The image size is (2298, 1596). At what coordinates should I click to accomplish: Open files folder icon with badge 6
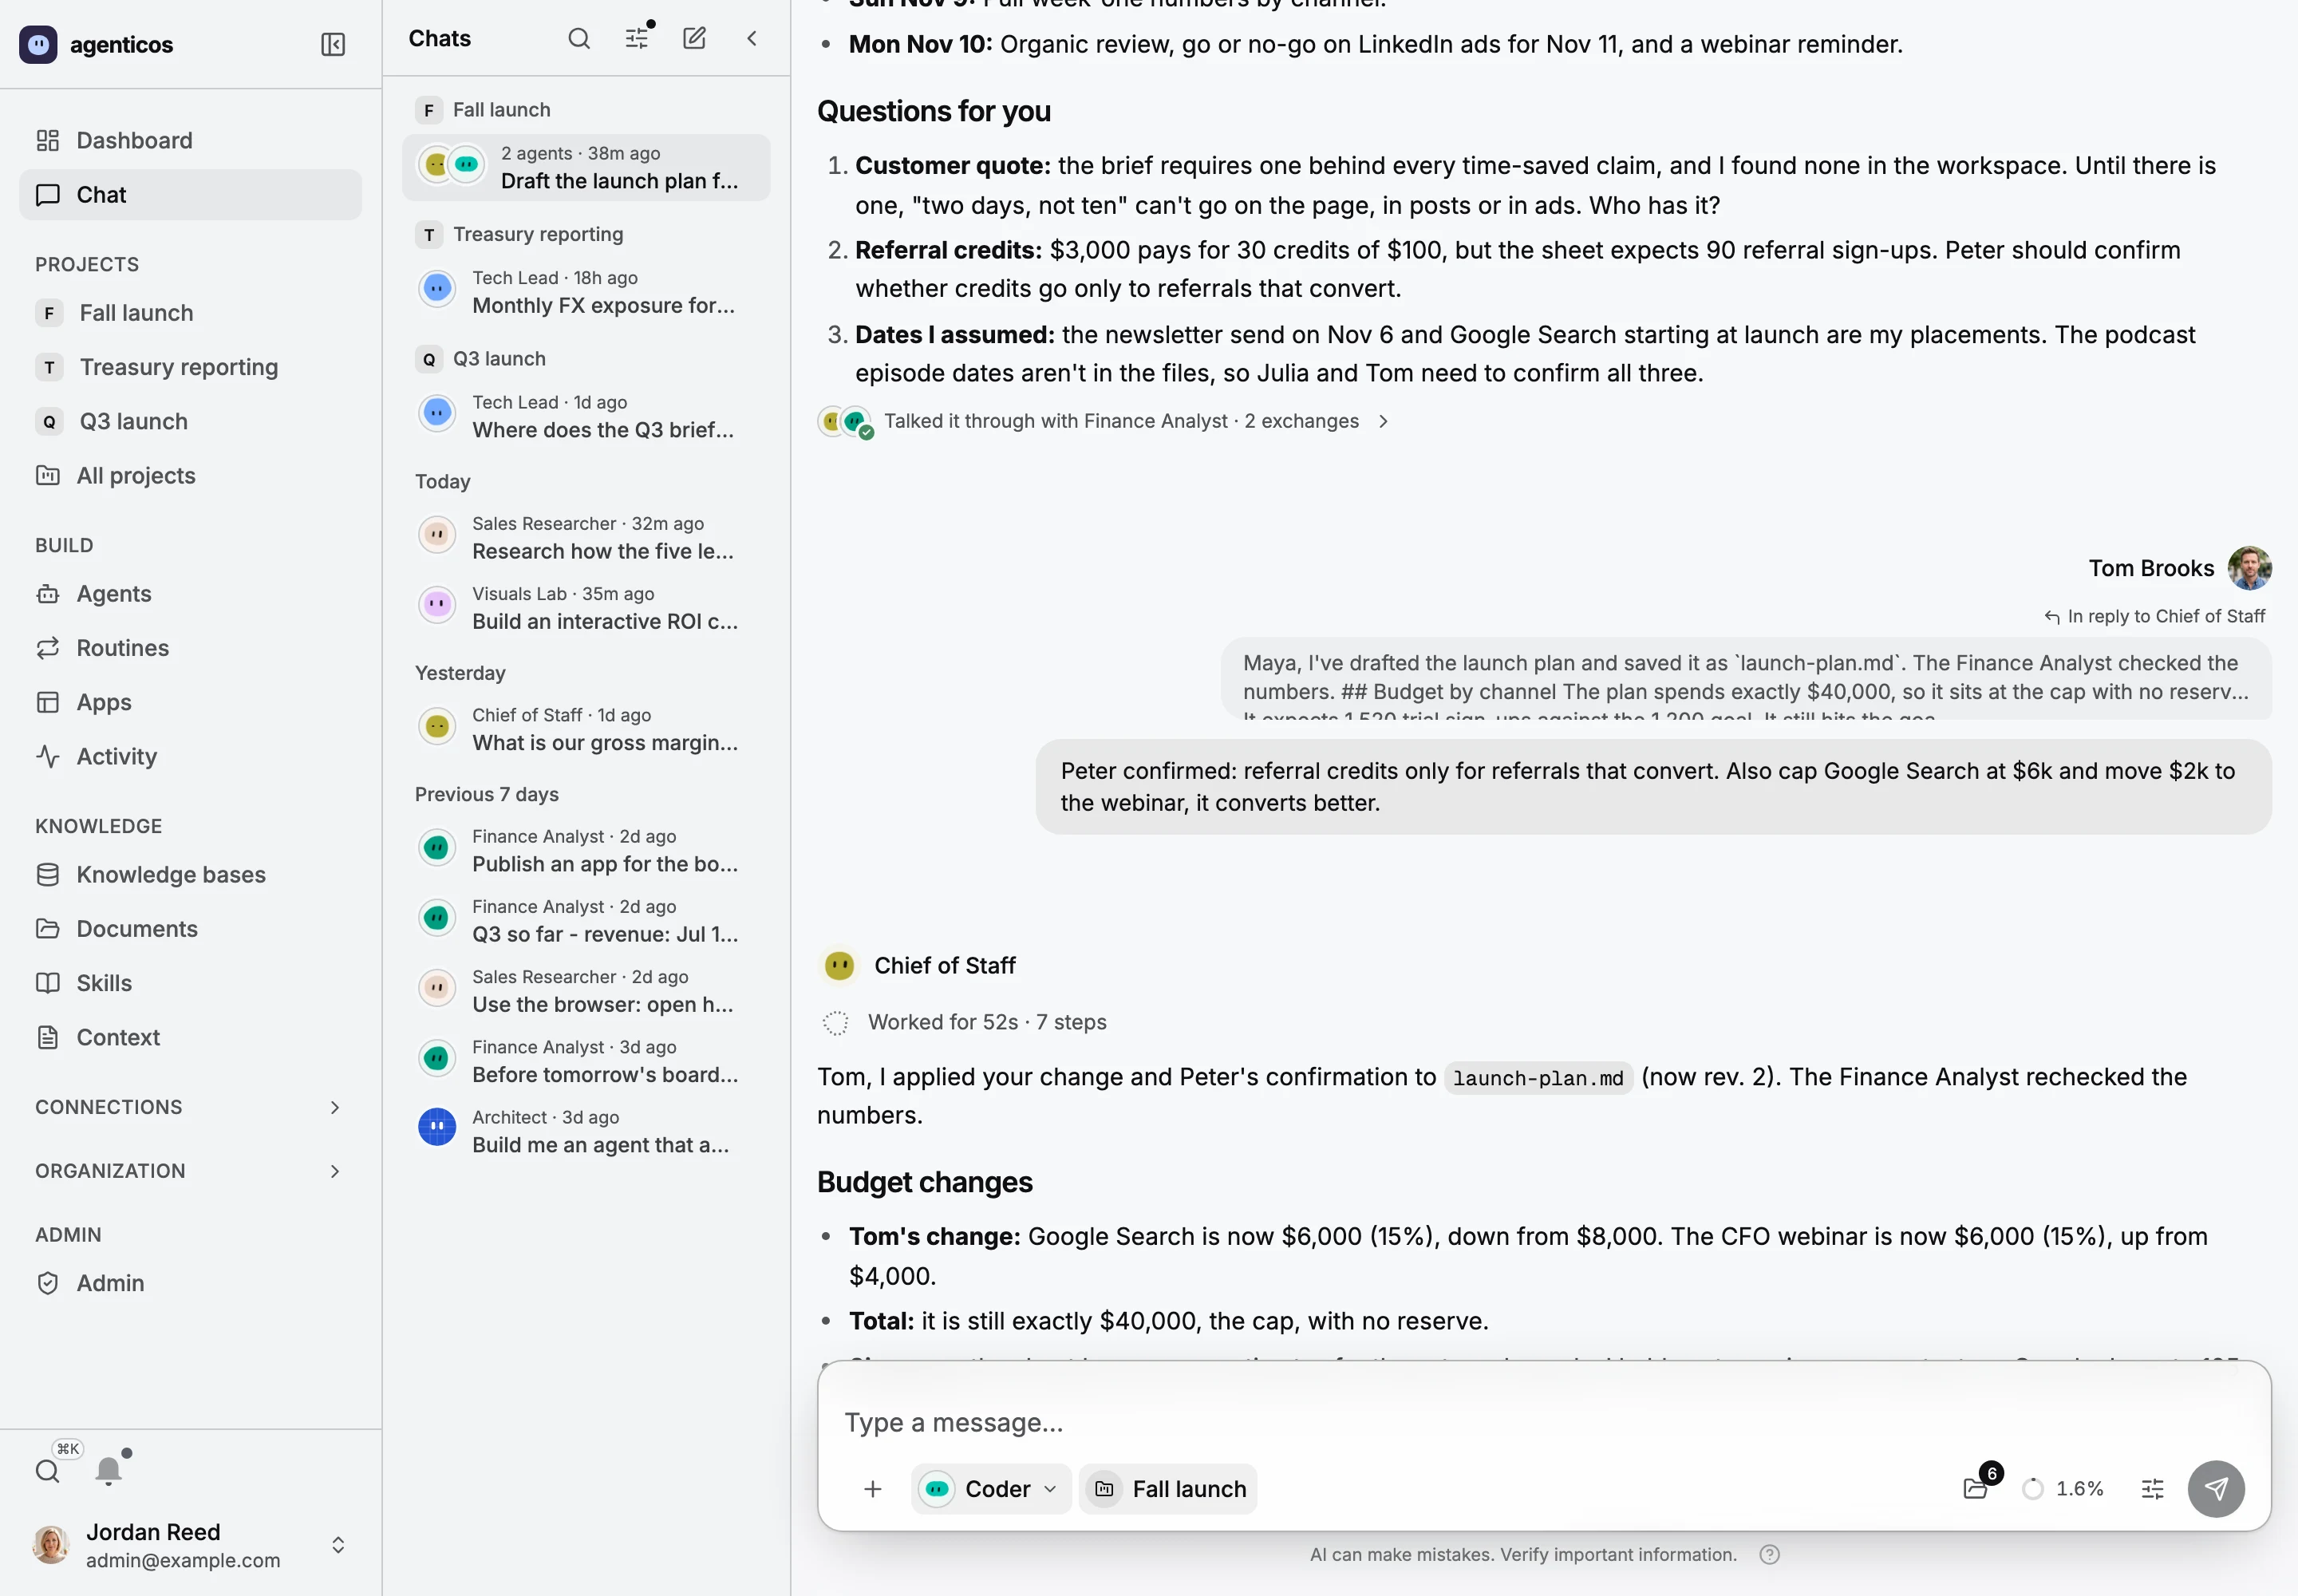click(1976, 1489)
